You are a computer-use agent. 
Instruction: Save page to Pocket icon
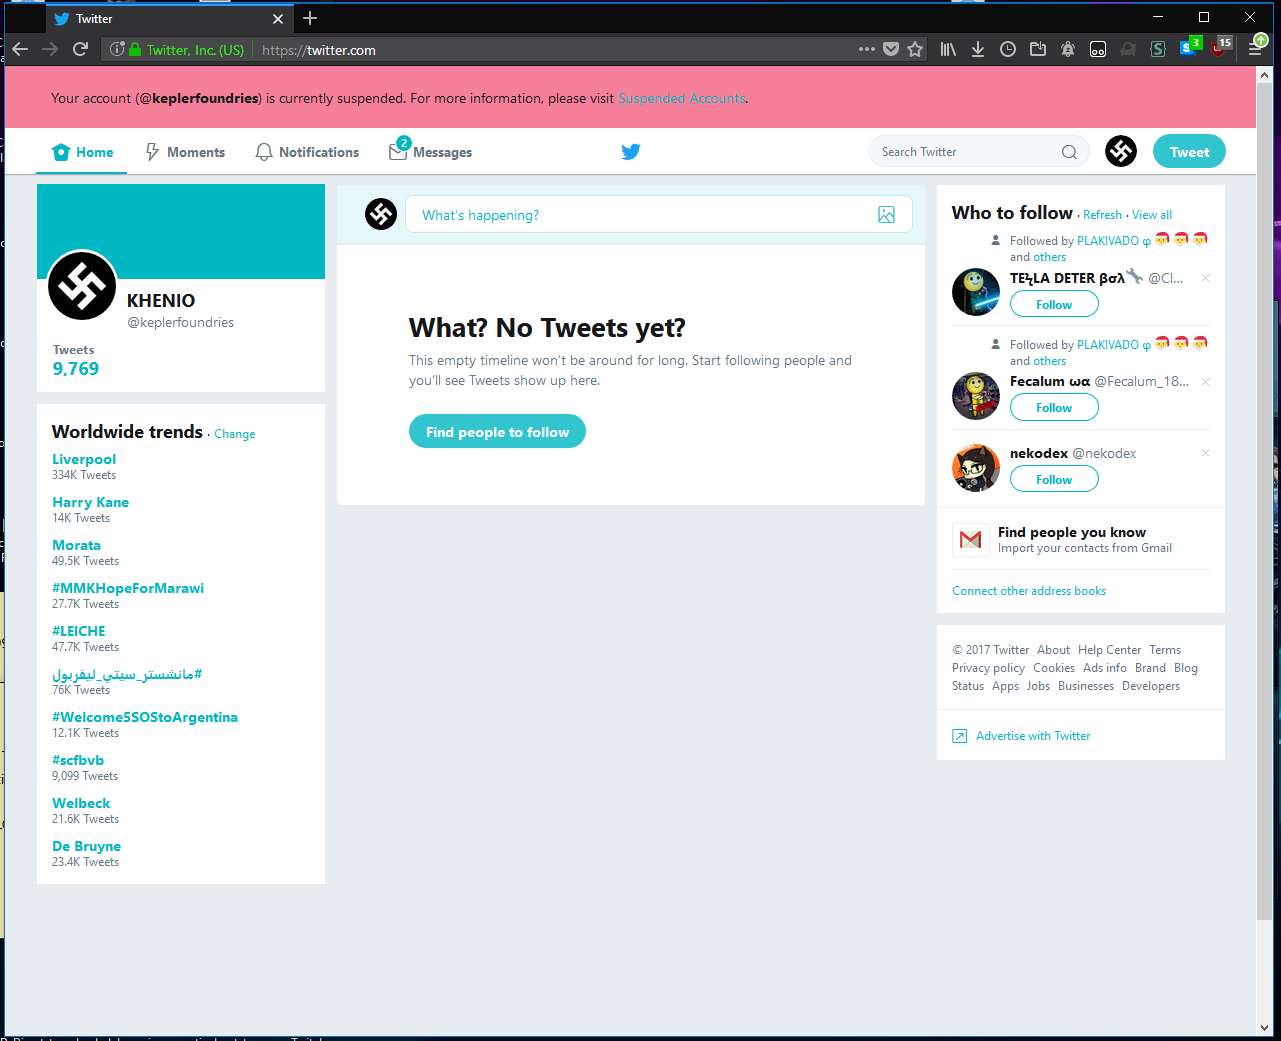point(891,49)
